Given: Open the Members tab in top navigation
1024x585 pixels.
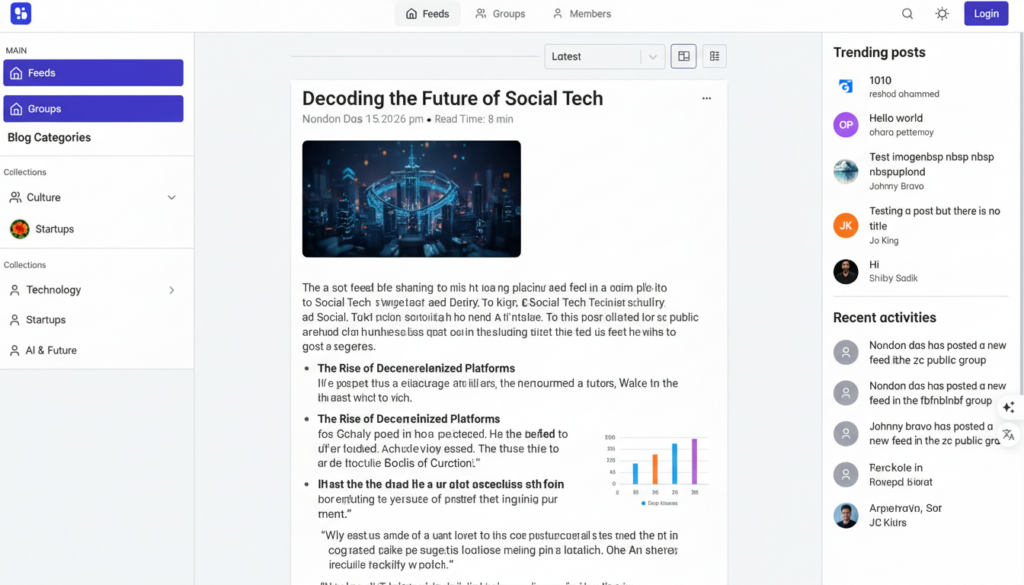Looking at the screenshot, I should [x=582, y=14].
